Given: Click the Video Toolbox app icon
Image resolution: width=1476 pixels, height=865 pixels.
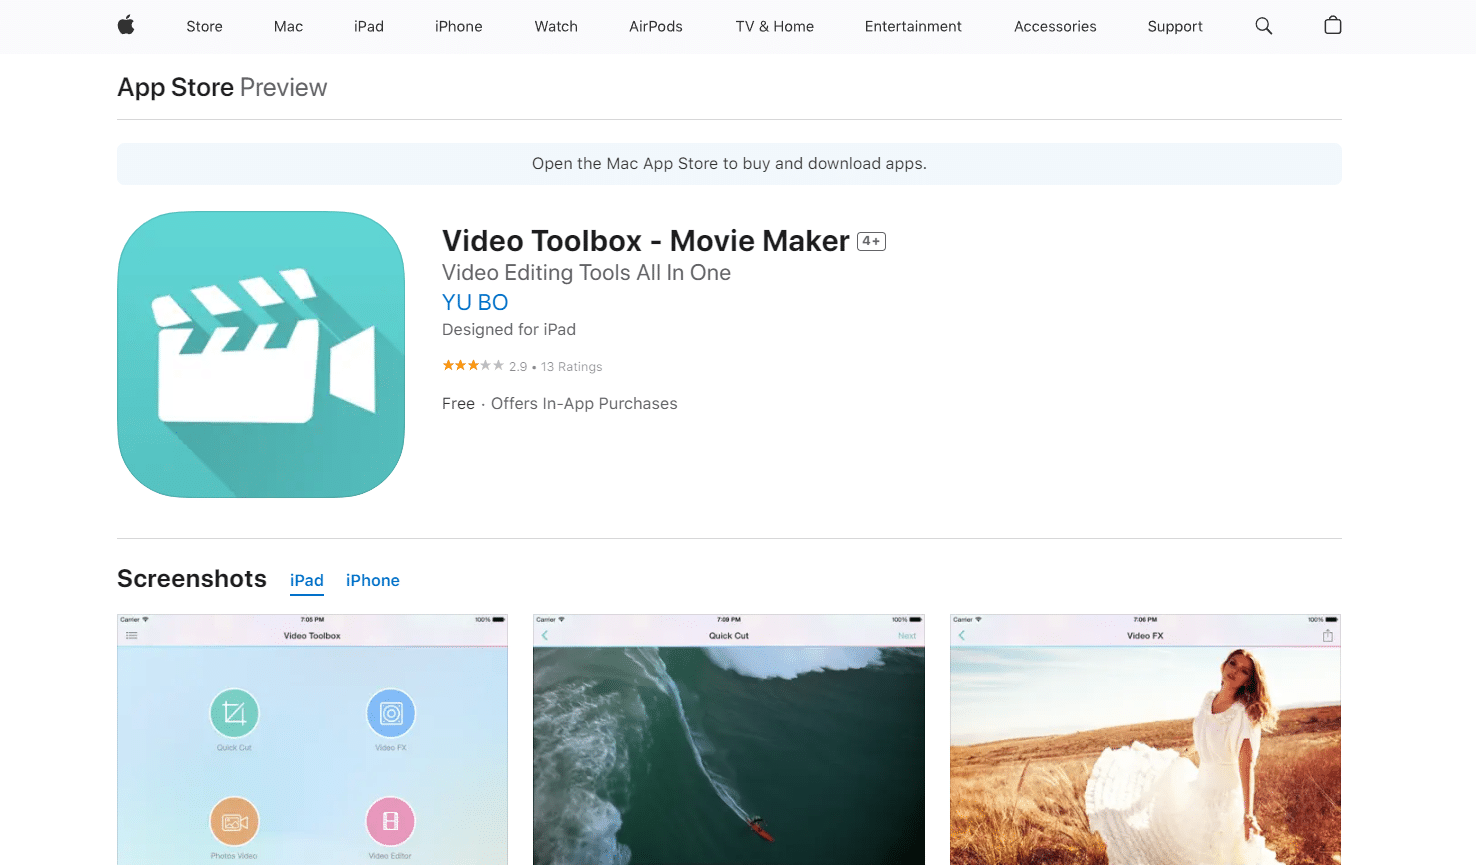Looking at the screenshot, I should (x=261, y=354).
